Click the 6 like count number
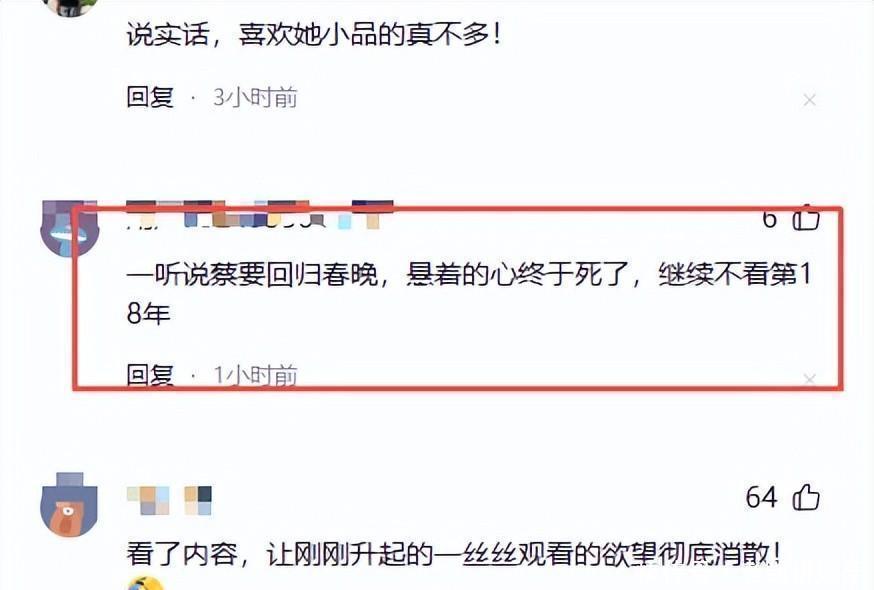Viewport: 874px width, 590px height. click(770, 218)
